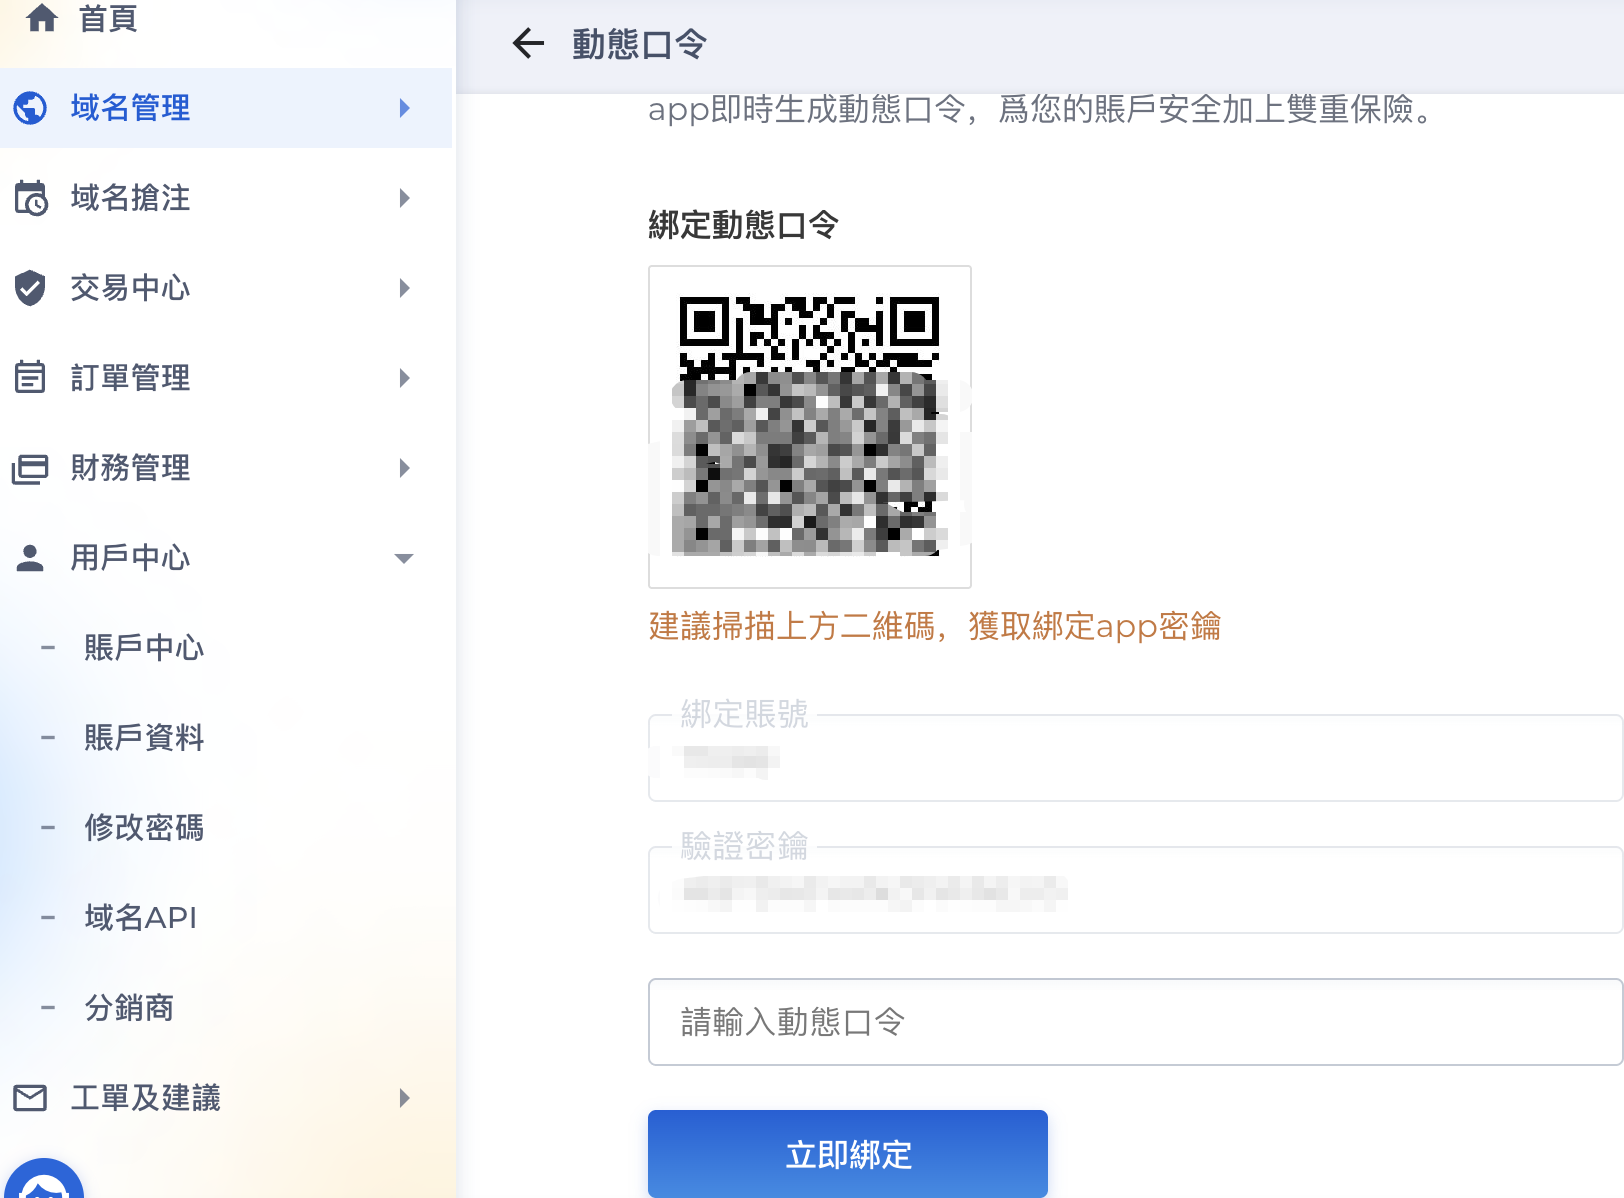Click the globe icon for 域名管理

[30, 108]
